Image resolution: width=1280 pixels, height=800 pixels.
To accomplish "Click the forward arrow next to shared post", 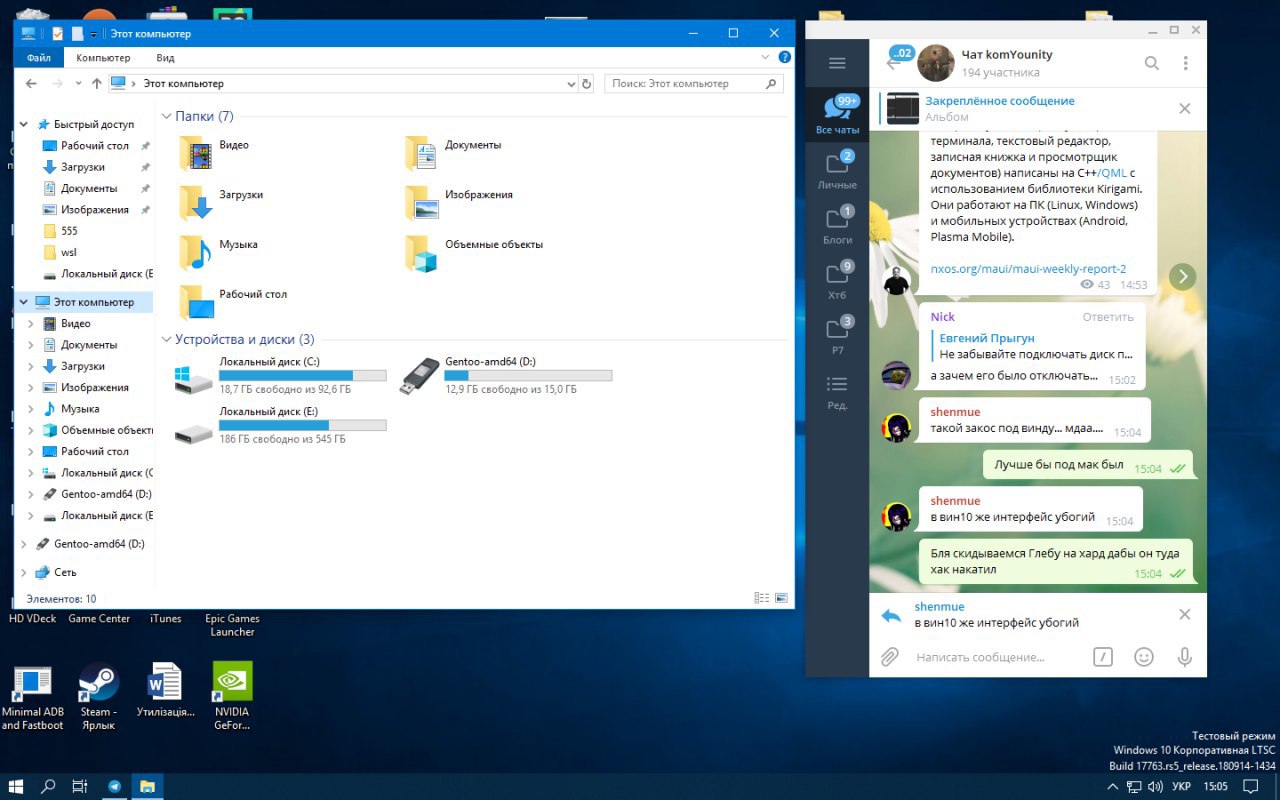I will 1183,276.
